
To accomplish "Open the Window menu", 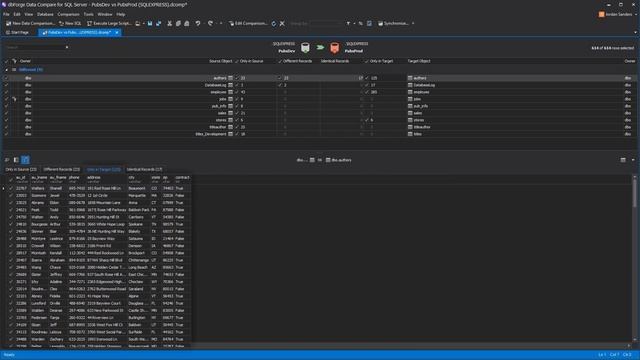I will 104,14.
